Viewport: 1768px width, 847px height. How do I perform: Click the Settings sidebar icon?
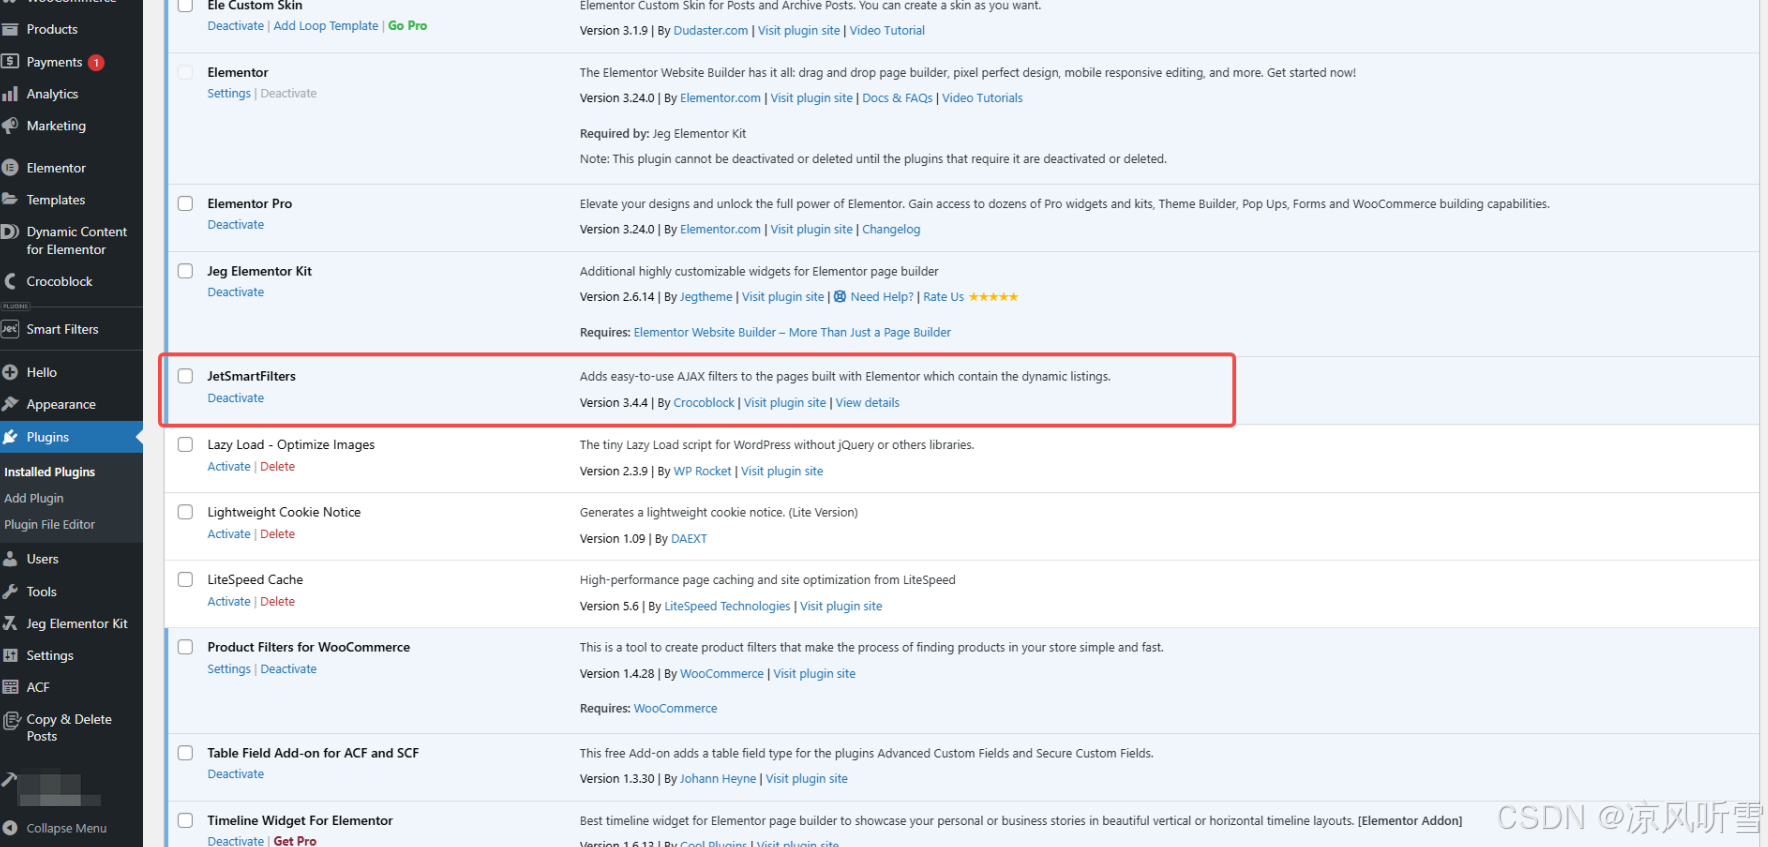(x=10, y=656)
